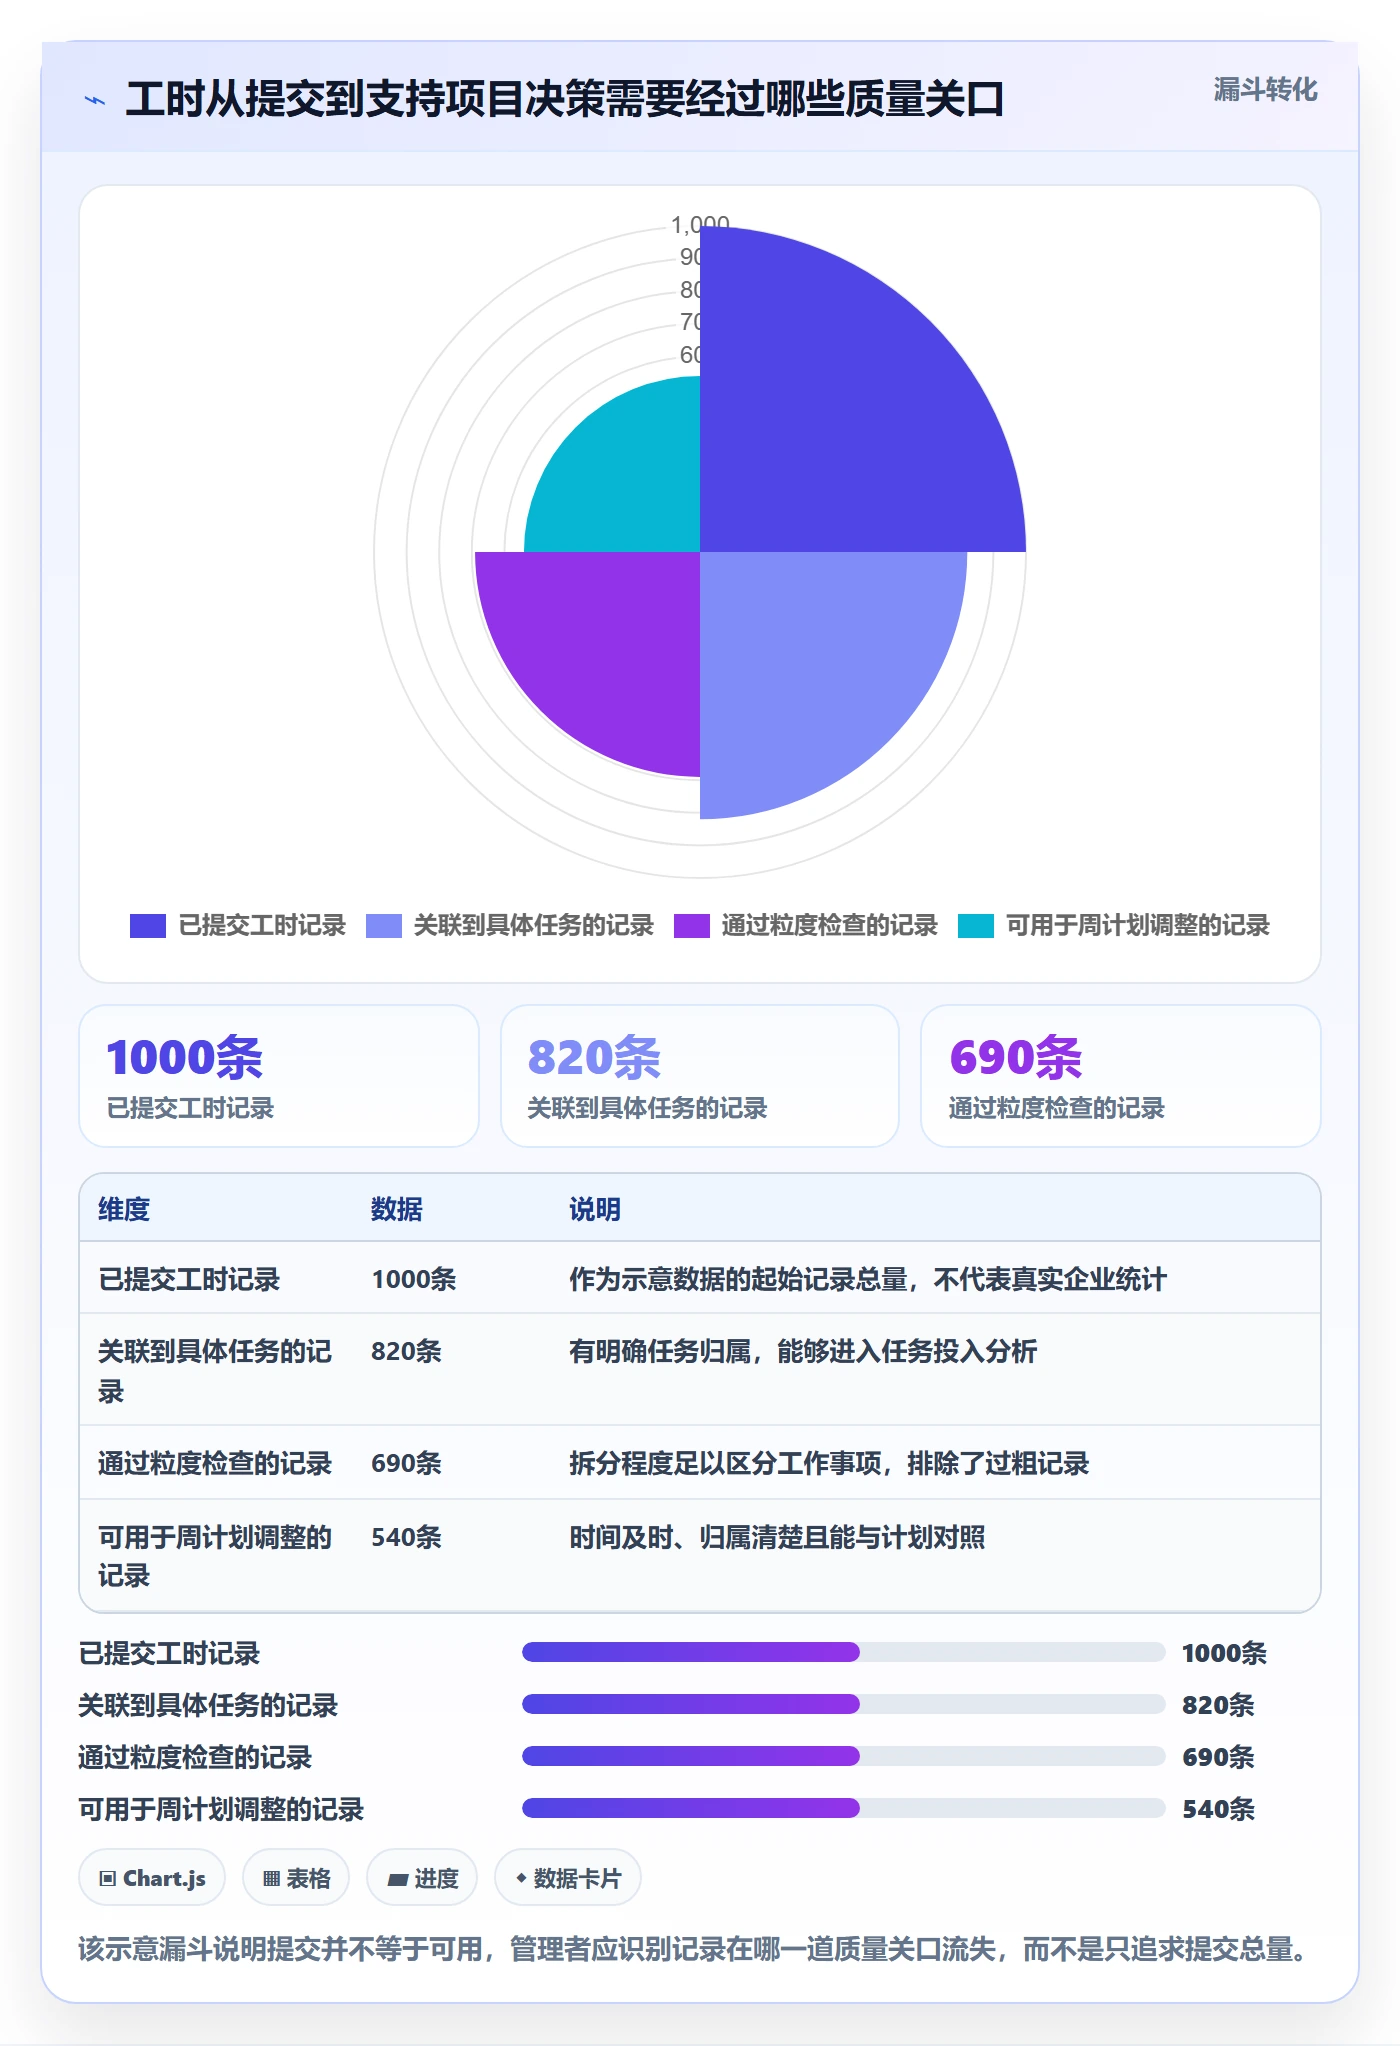The width and height of the screenshot is (1400, 2046).
Task: Toggle the 通过粒度检查的记录 legend swatch
Action: point(692,926)
